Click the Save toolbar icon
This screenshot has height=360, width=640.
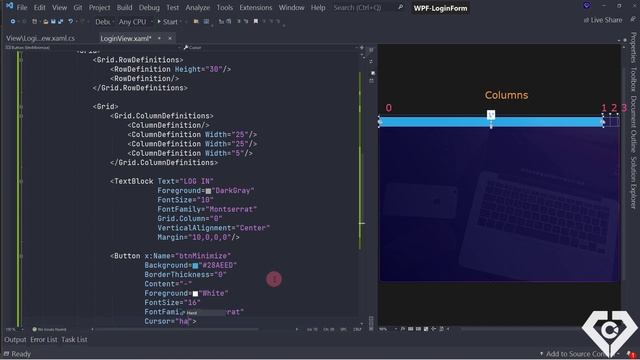(x=53, y=21)
